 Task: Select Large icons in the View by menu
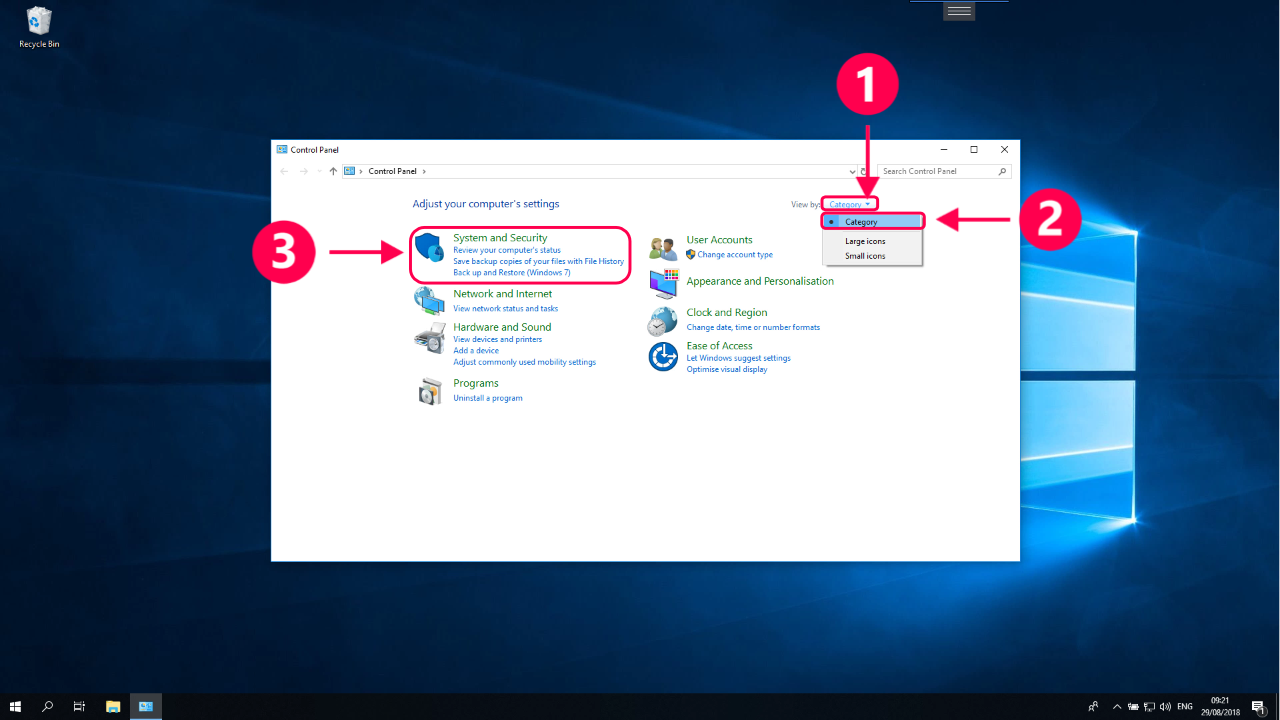coord(872,241)
